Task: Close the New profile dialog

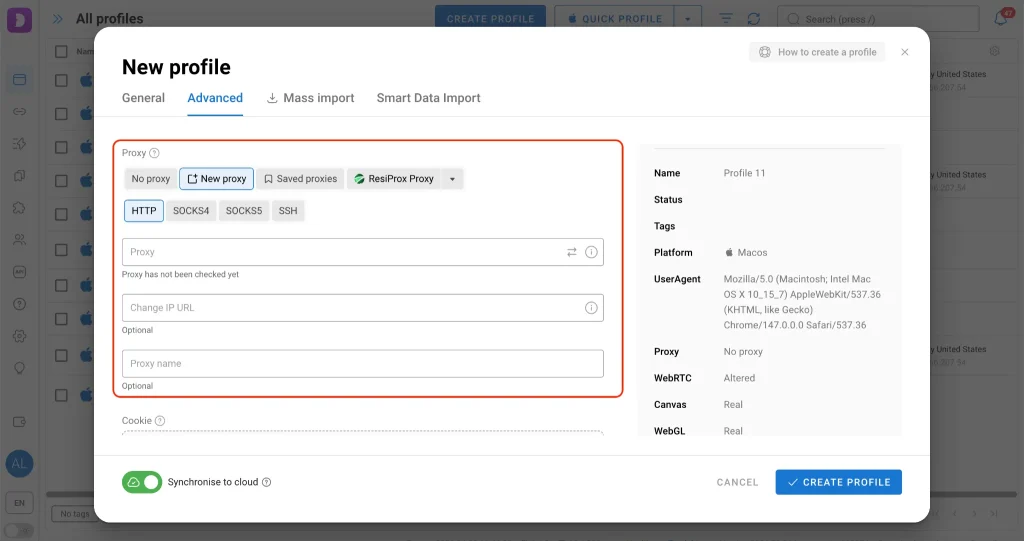Action: pos(905,52)
